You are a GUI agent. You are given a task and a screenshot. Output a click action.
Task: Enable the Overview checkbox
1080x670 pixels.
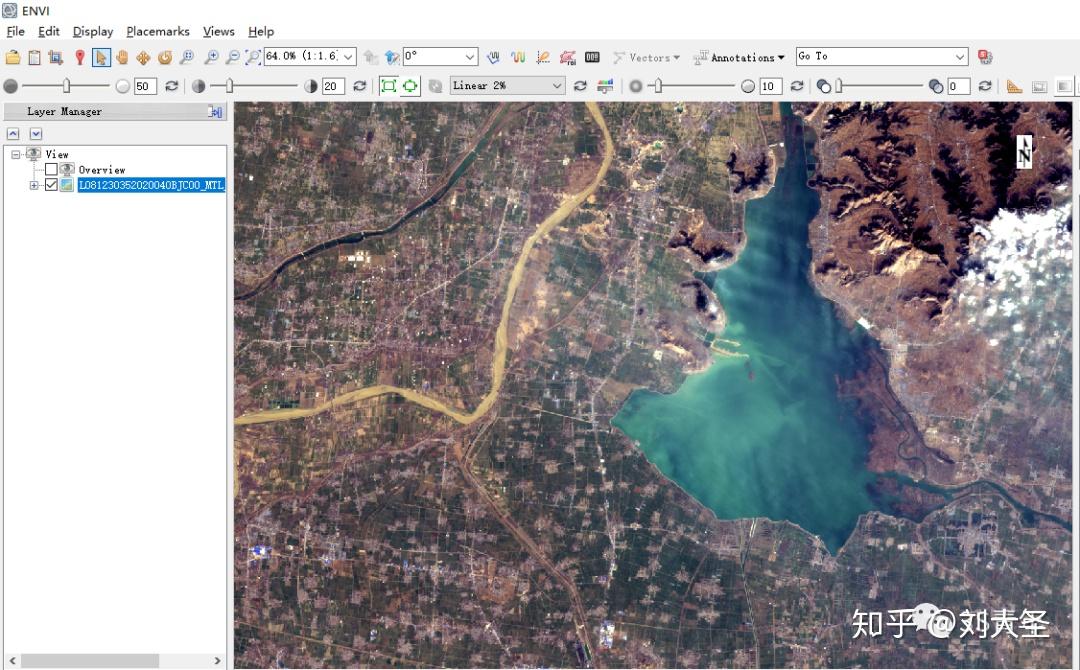pos(51,170)
